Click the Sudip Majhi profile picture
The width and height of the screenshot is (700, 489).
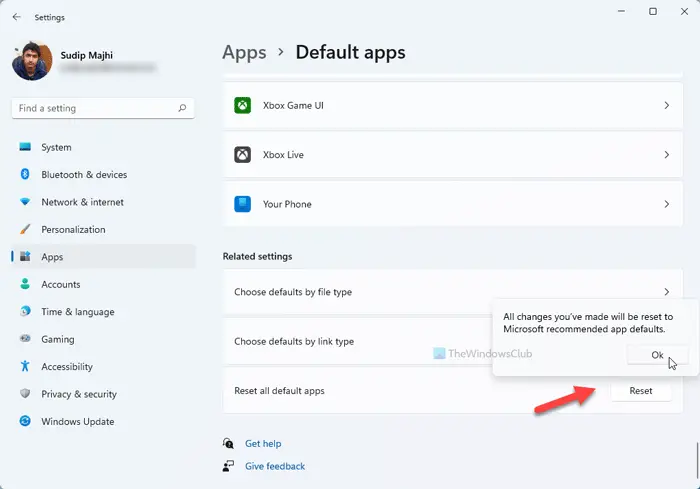[32, 61]
